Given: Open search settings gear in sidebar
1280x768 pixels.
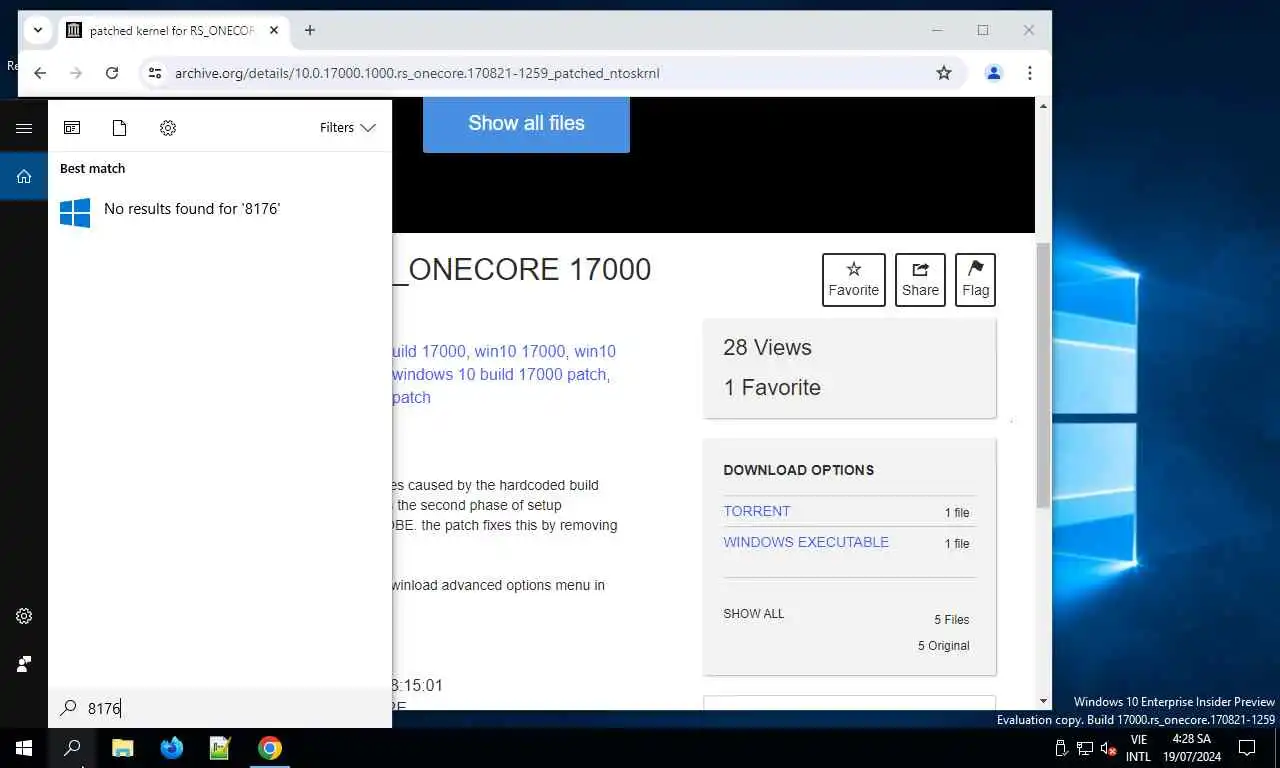Looking at the screenshot, I should pos(24,616).
